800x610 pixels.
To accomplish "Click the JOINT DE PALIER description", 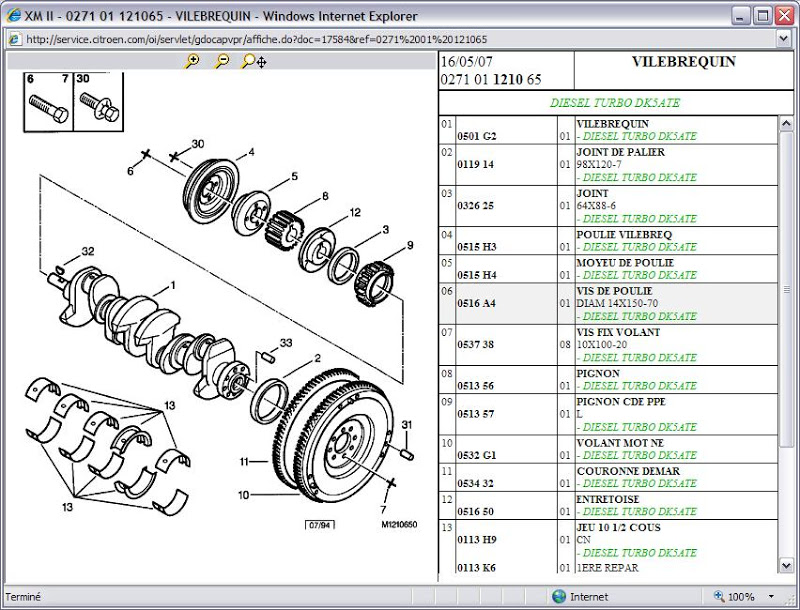I will (x=620, y=152).
